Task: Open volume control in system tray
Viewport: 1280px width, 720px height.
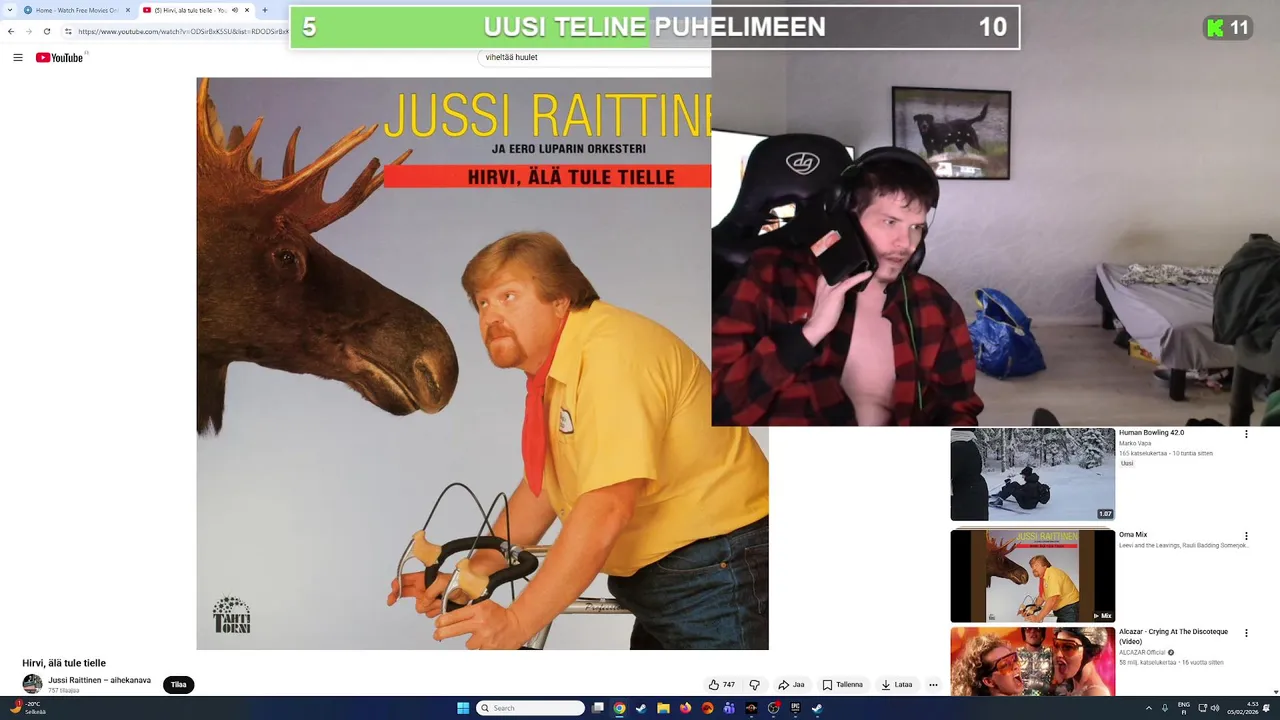Action: (x=1215, y=708)
